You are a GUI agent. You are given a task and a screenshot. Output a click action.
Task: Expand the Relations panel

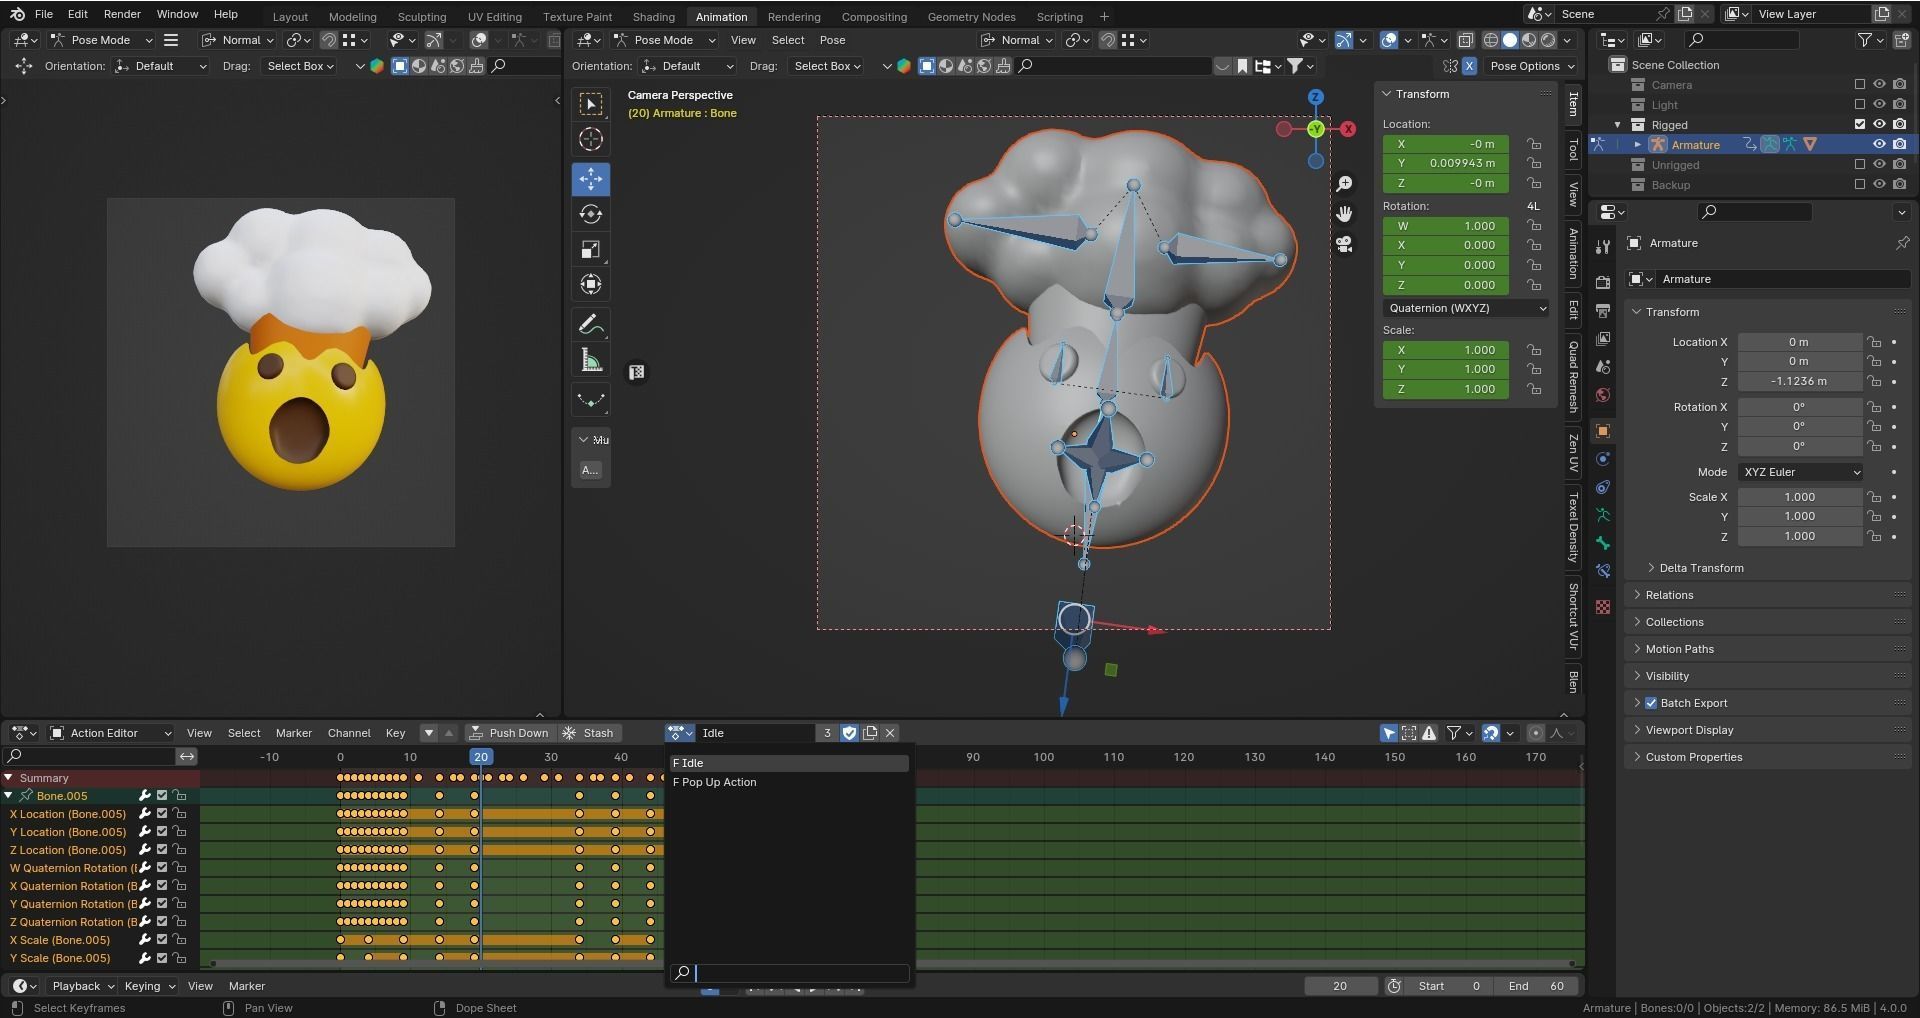tap(1669, 595)
